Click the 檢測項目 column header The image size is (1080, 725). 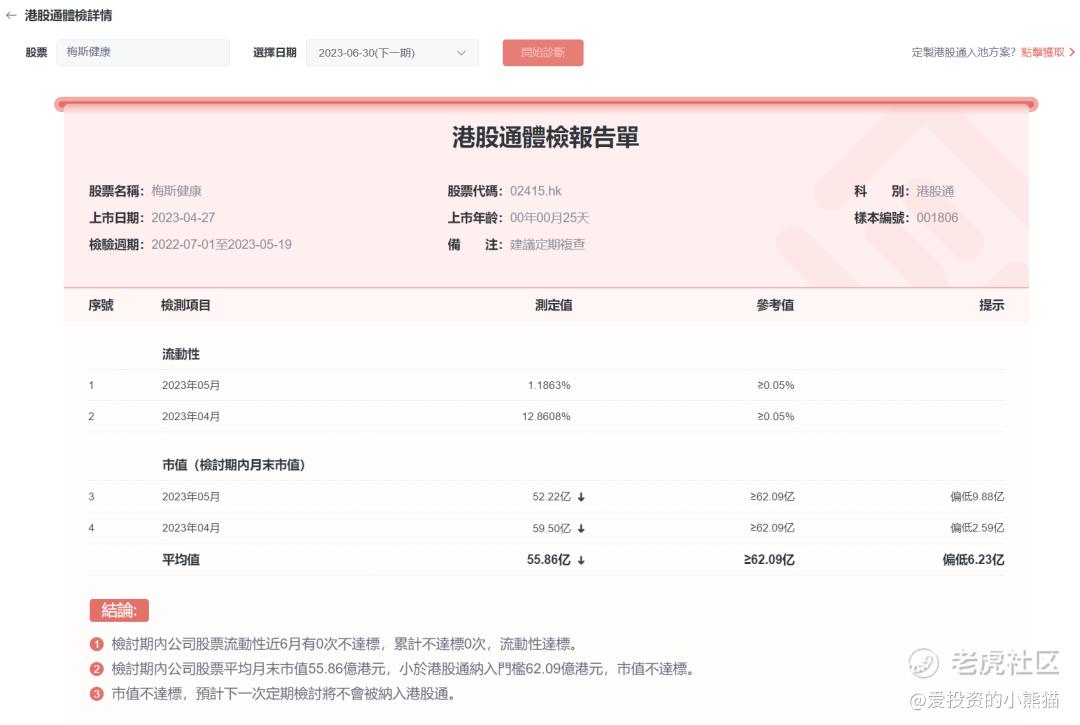185,305
